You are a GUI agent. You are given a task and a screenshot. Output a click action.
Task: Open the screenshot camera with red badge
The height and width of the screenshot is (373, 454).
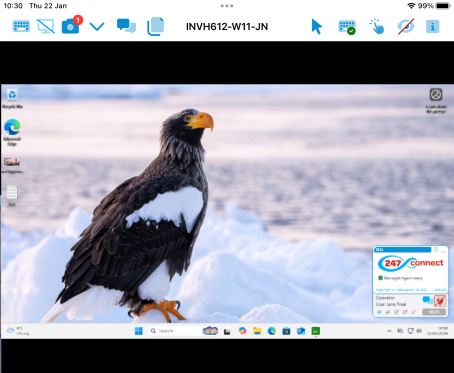click(71, 26)
